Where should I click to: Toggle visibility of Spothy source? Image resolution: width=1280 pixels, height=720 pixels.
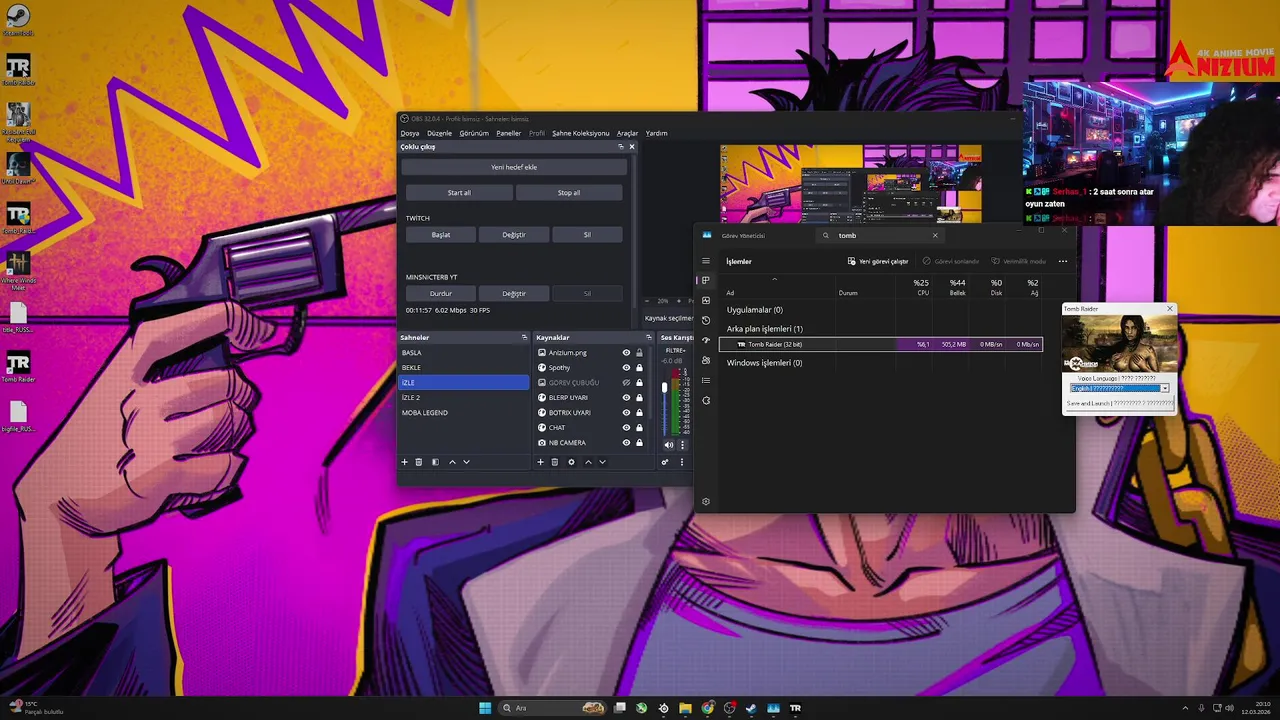(627, 368)
